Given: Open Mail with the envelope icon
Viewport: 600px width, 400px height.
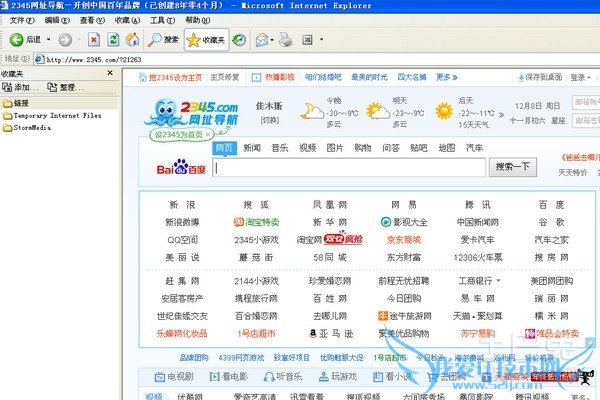Looking at the screenshot, I should pyautogui.click(x=262, y=39).
